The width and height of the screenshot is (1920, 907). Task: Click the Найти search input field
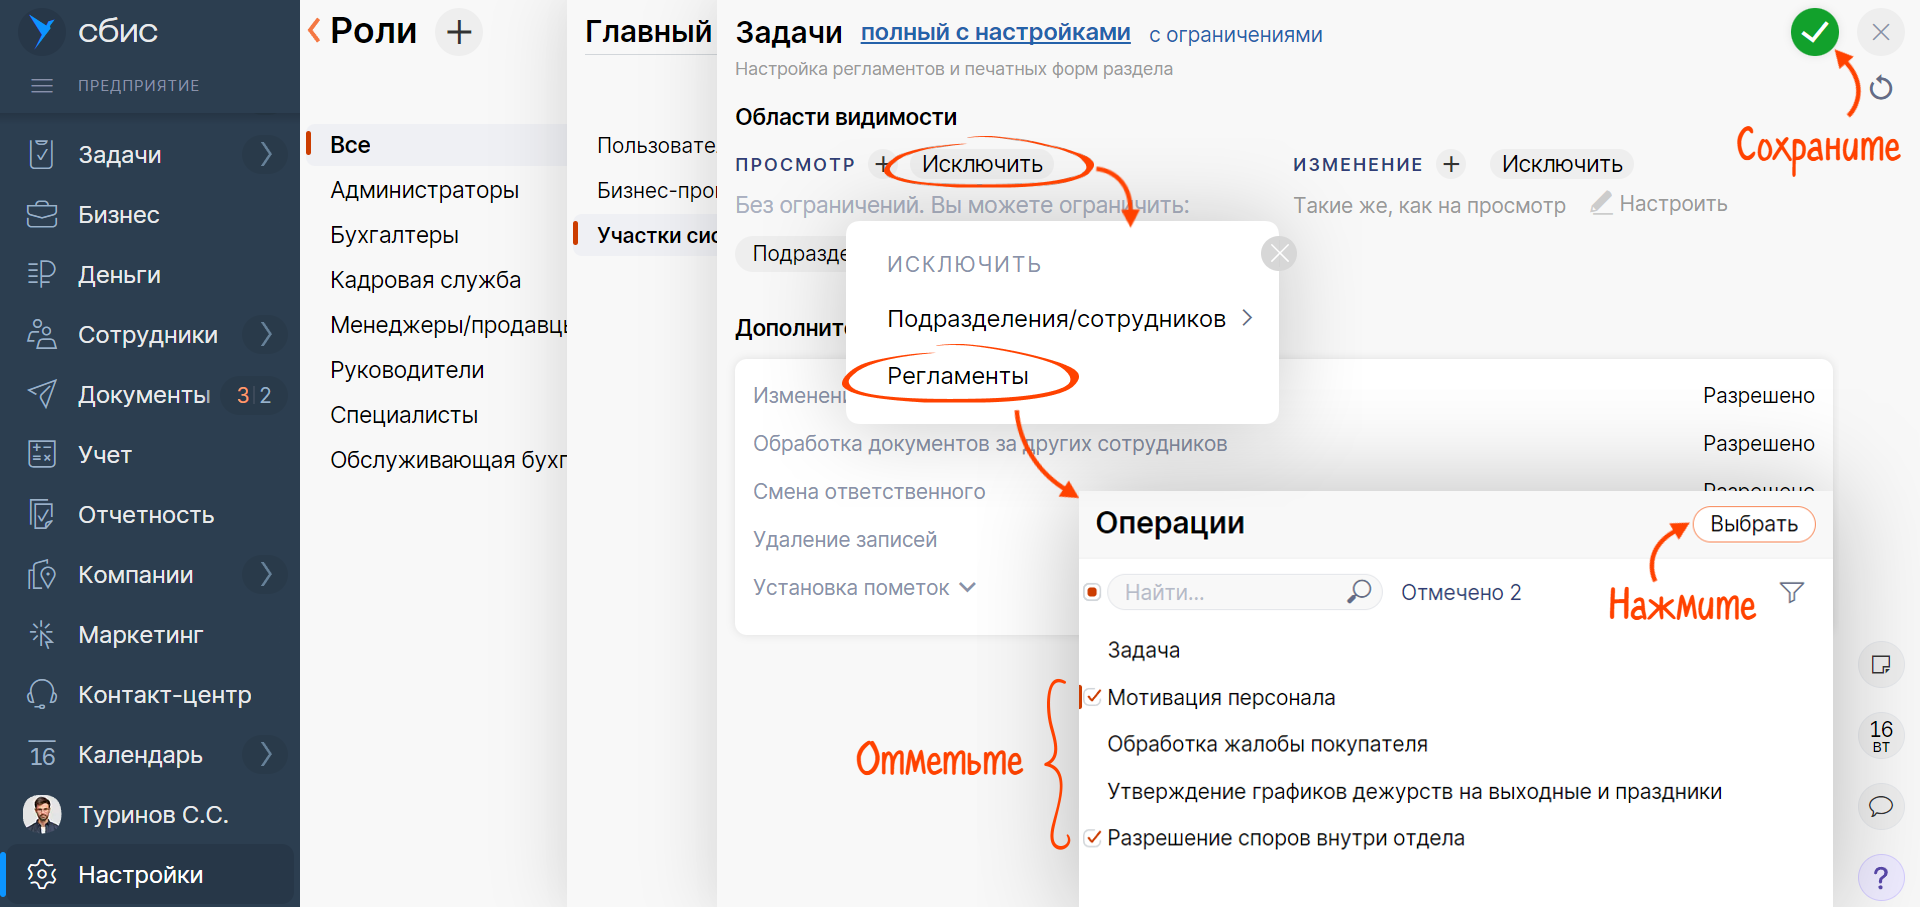(1228, 593)
